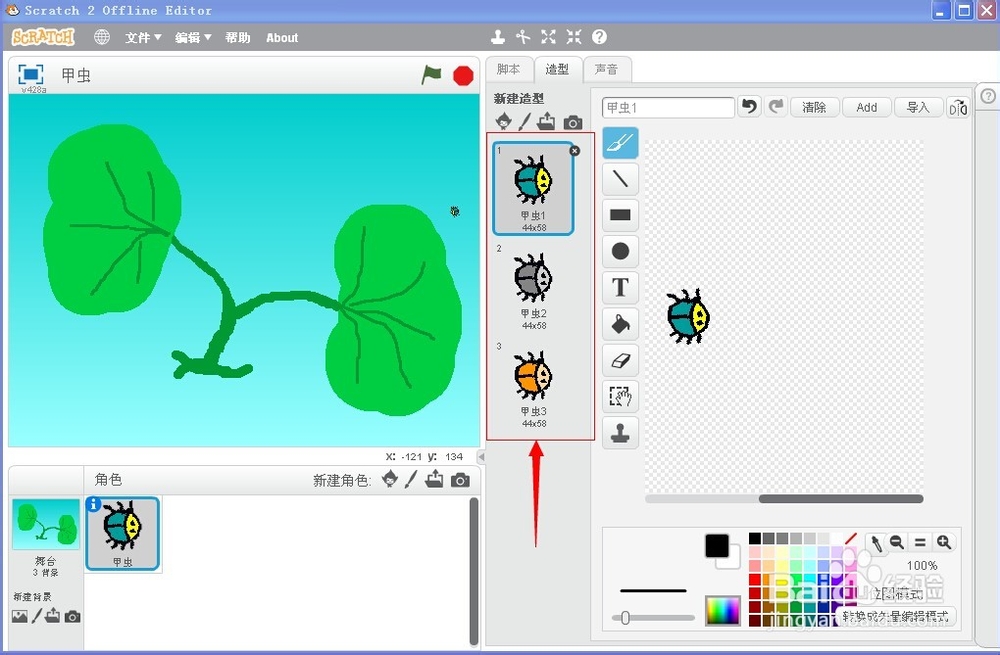Viewport: 1000px width, 655px height.
Task: Edit the costume name field 甲虫1
Action: tap(668, 108)
